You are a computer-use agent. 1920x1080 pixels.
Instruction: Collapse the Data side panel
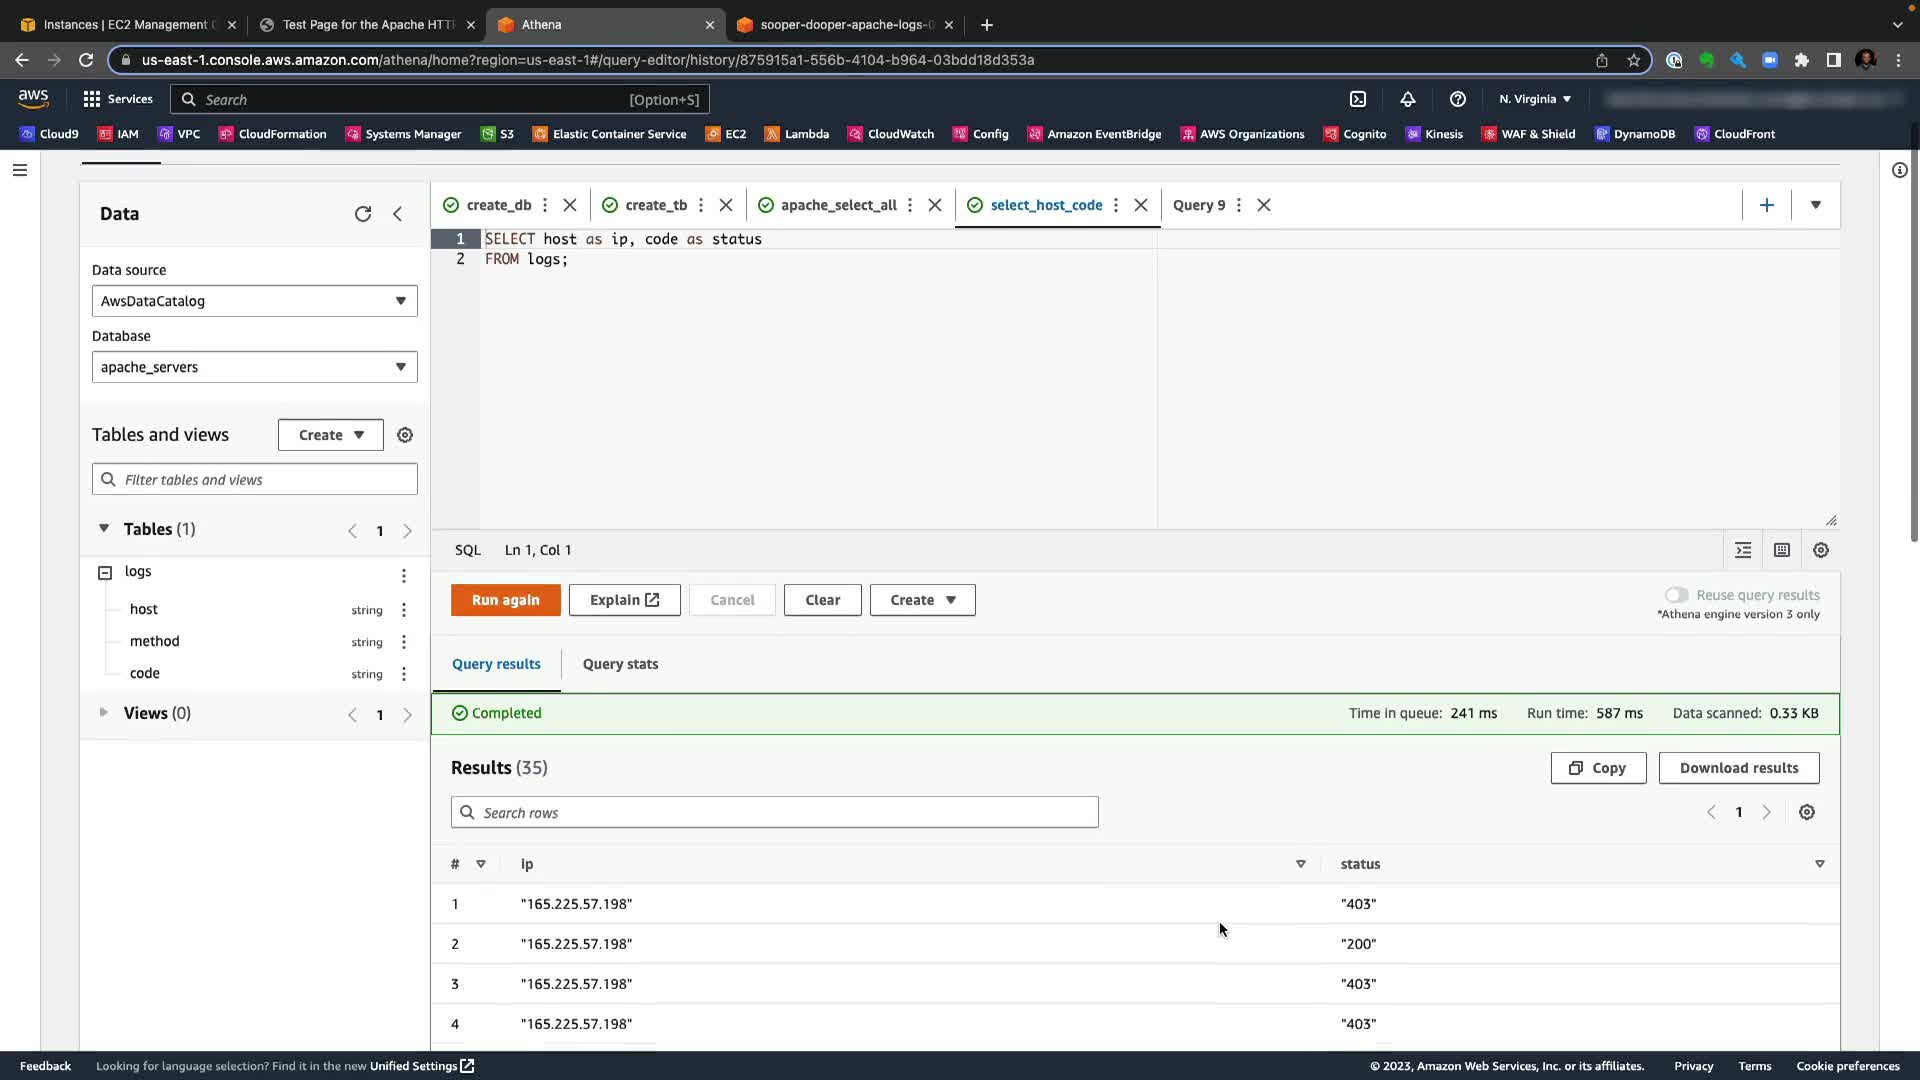398,214
